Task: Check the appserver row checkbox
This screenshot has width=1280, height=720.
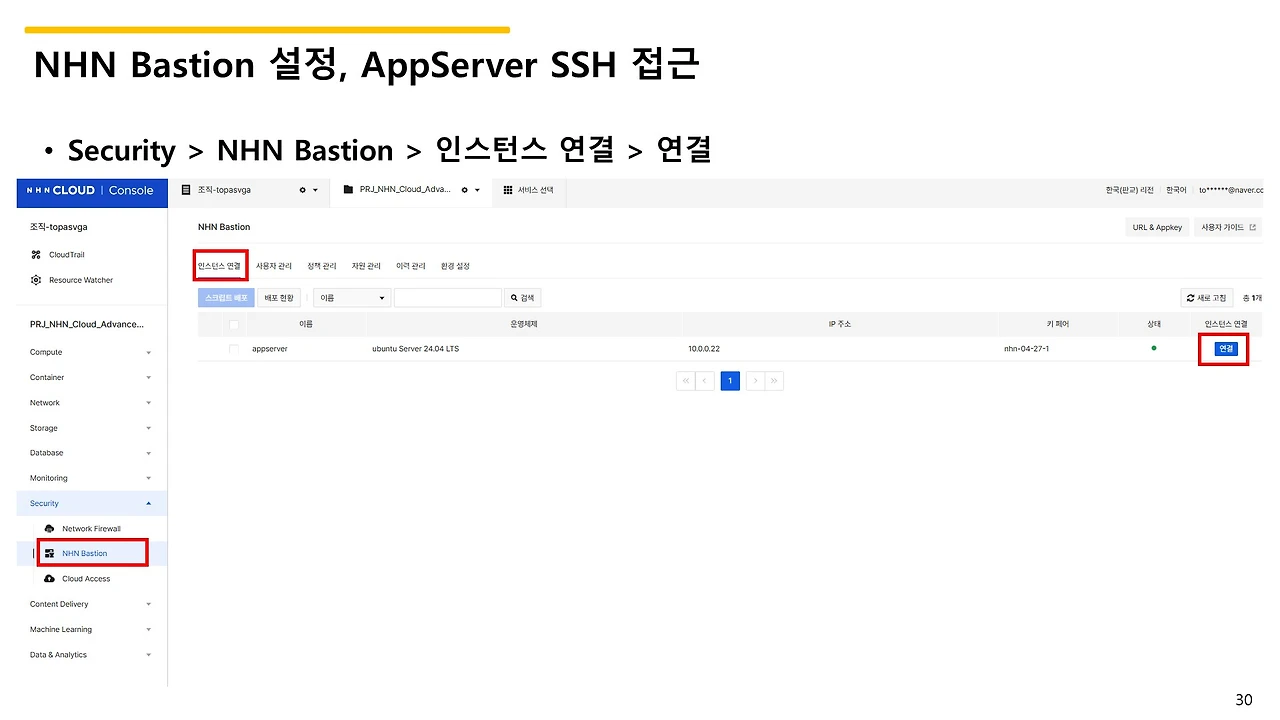Action: (x=234, y=348)
